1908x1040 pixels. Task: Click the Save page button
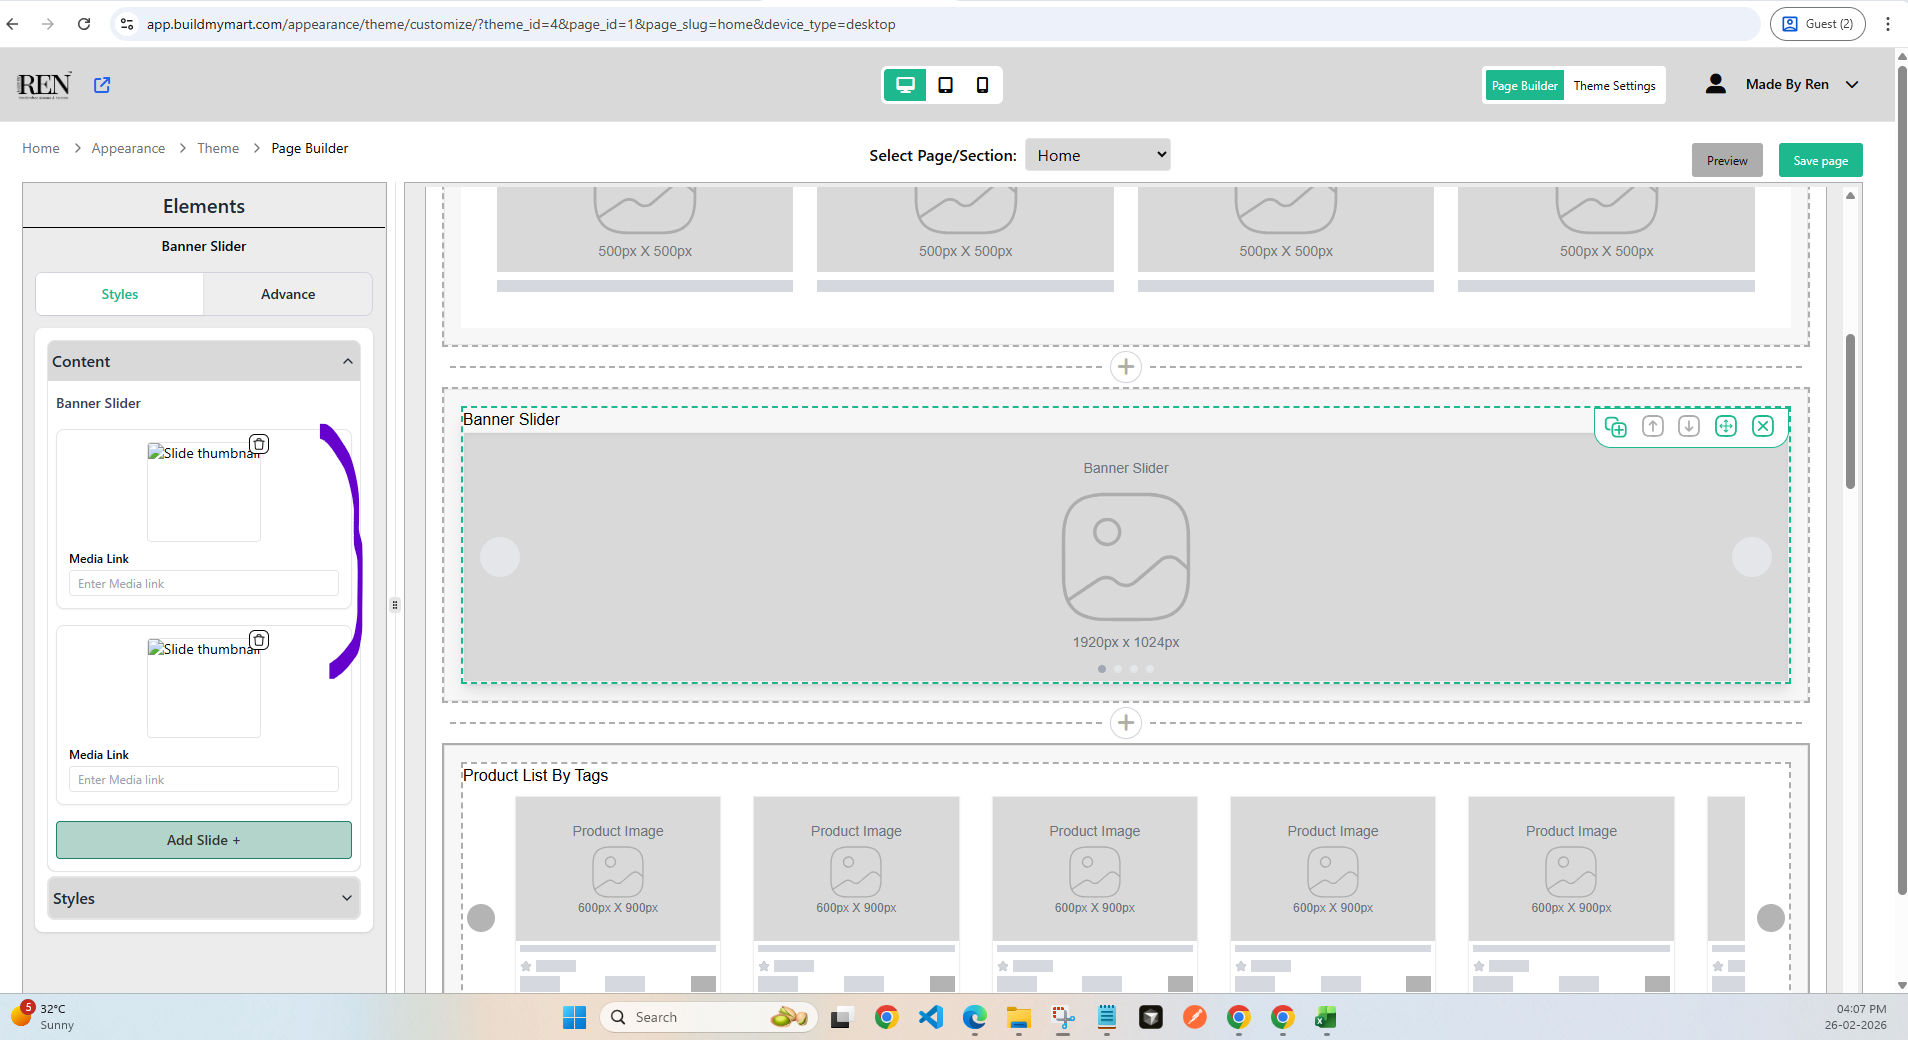click(x=1820, y=160)
